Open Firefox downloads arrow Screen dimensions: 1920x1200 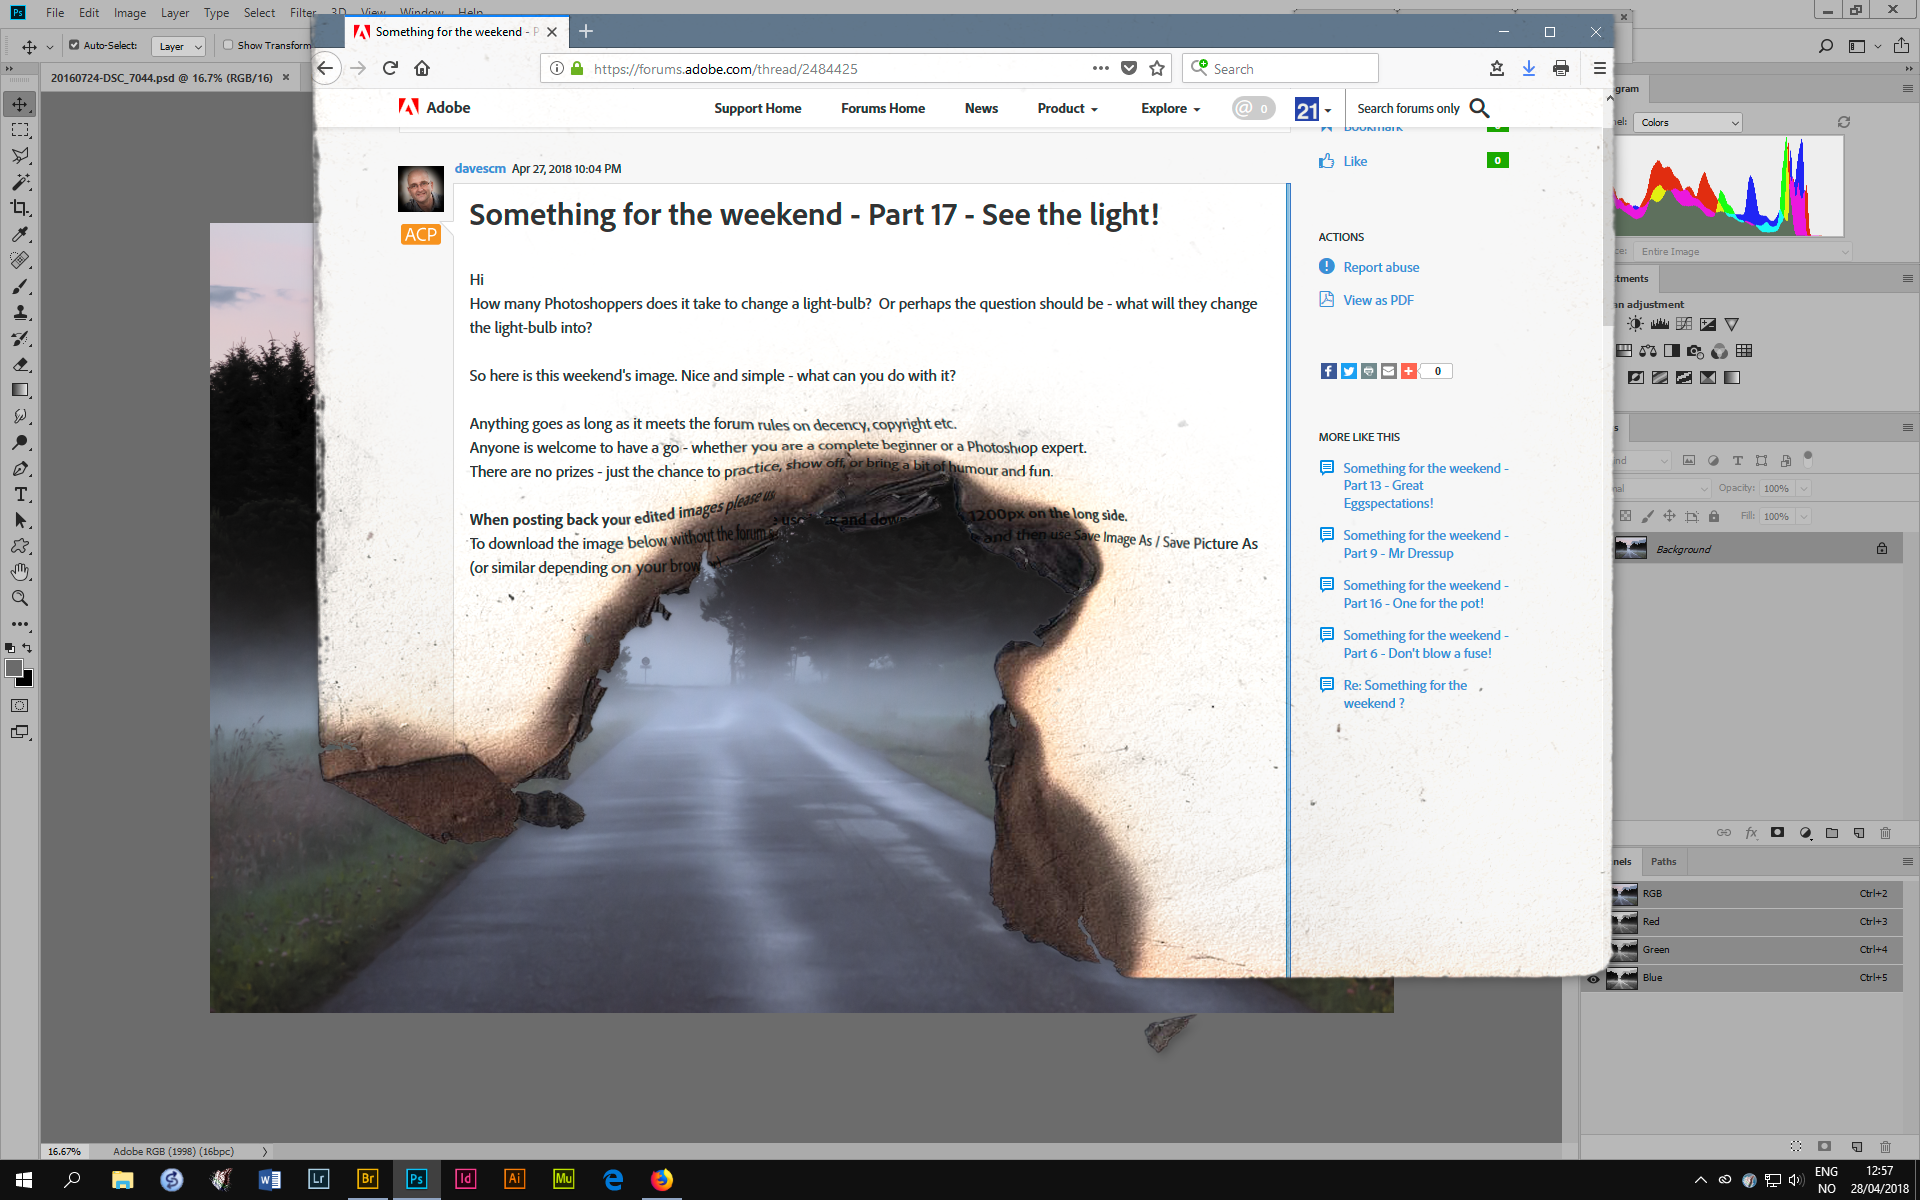tap(1529, 68)
